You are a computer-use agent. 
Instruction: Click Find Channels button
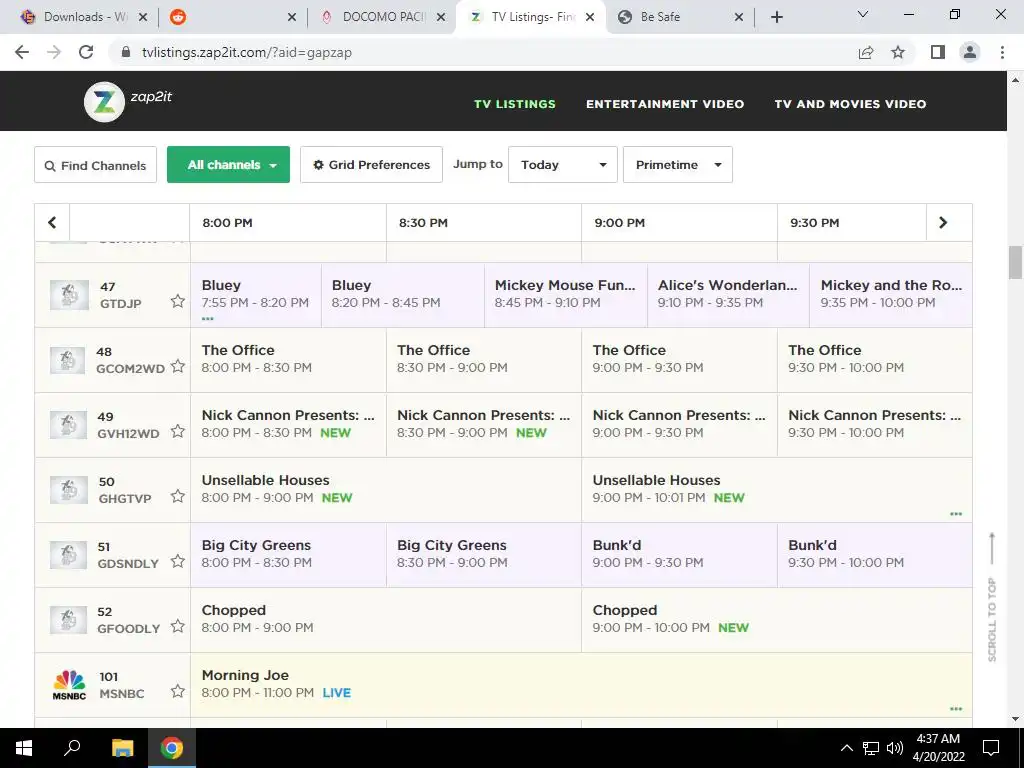click(95, 165)
